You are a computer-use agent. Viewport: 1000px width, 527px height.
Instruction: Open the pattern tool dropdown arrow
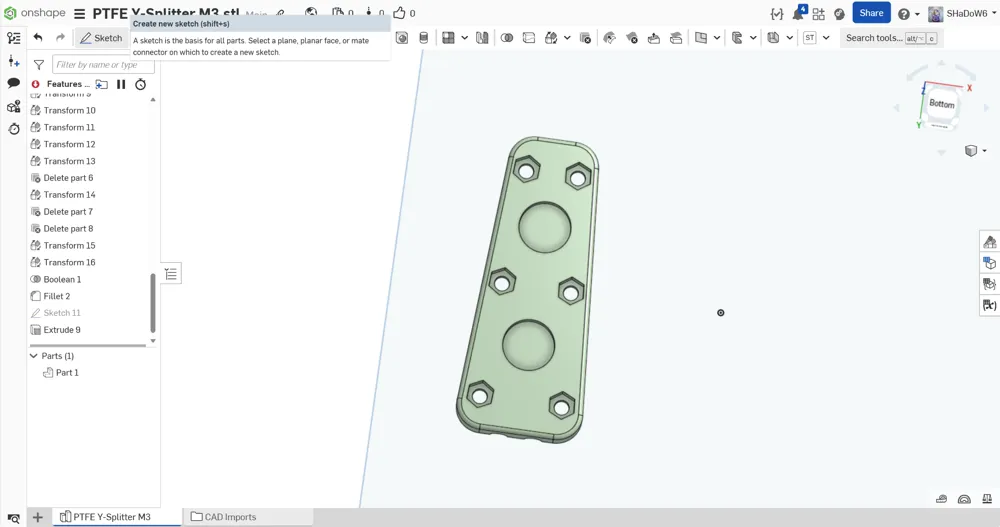click(464, 38)
